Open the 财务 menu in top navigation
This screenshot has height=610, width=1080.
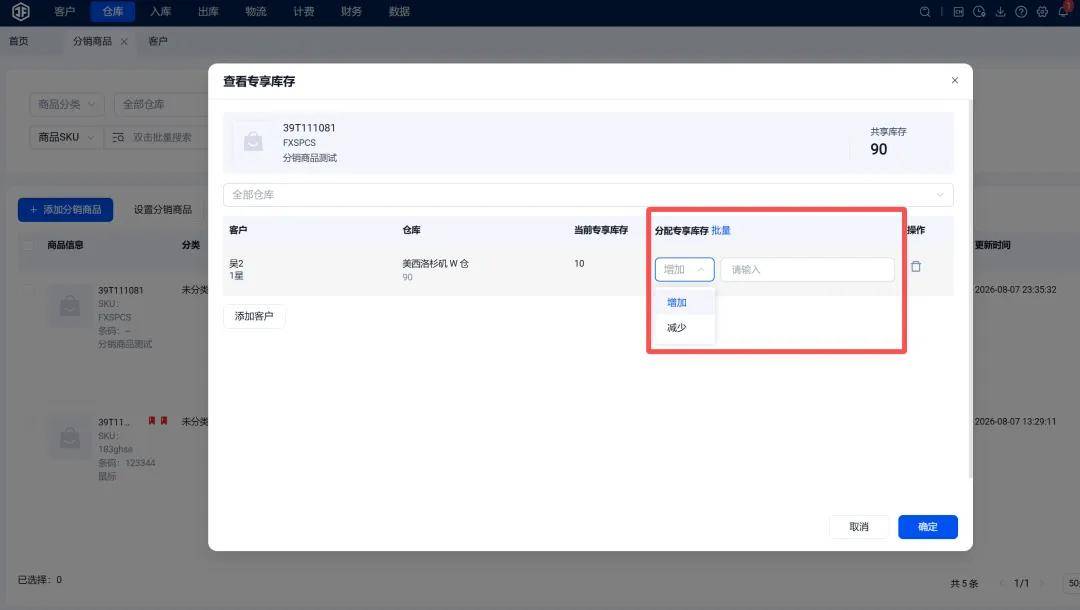(x=351, y=12)
